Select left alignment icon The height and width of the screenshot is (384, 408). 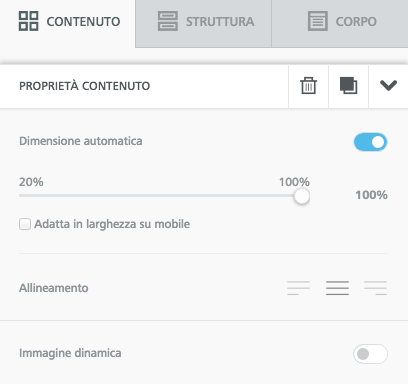click(x=298, y=288)
